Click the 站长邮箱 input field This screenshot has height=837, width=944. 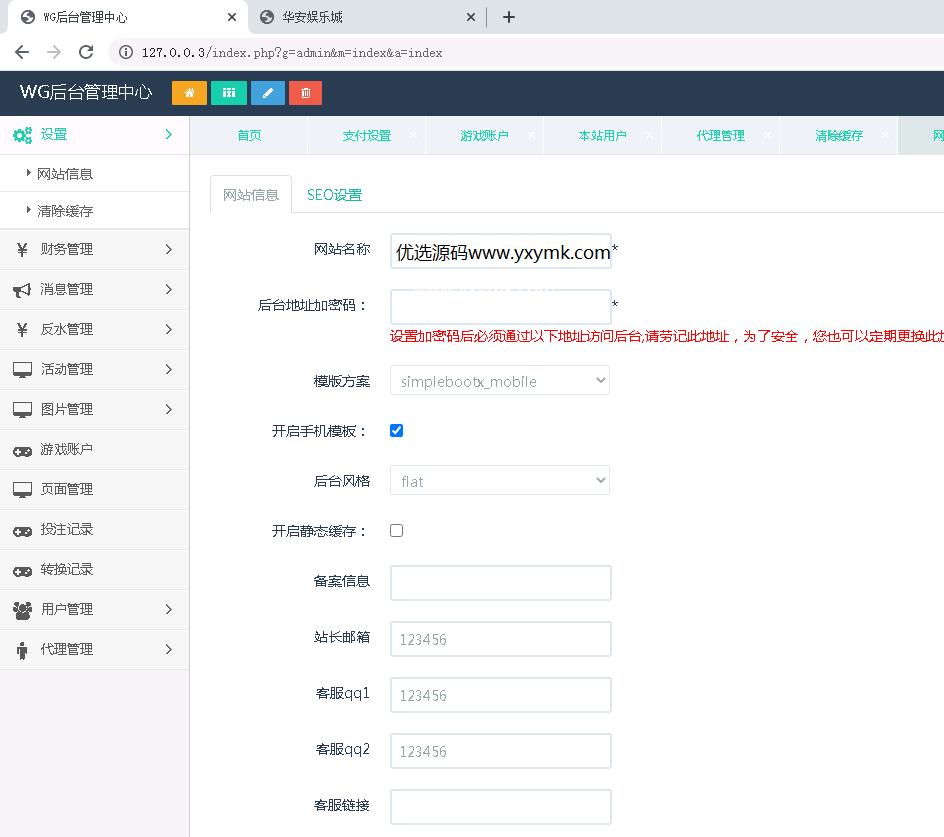(501, 639)
